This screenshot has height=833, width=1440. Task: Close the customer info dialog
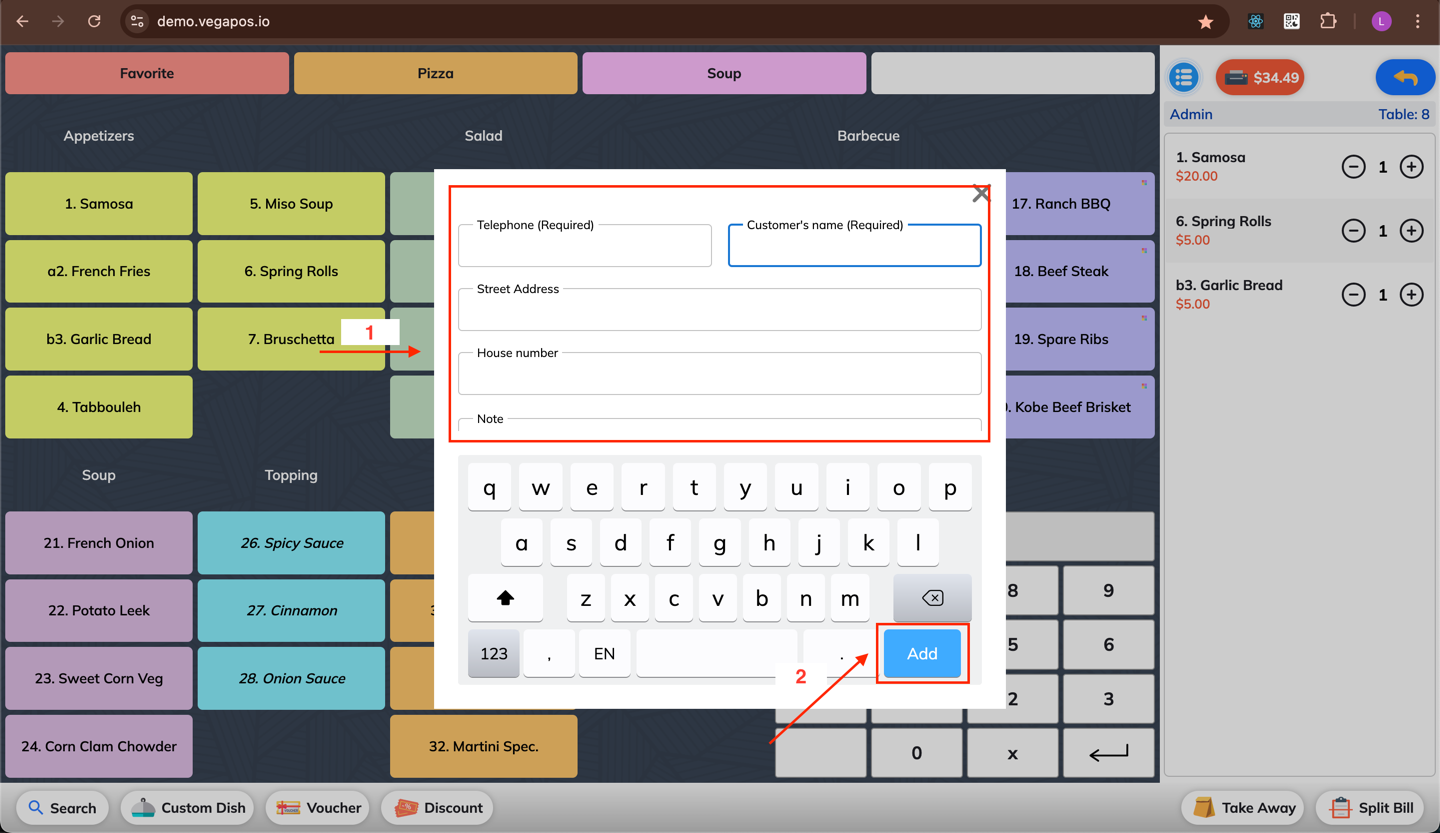coord(981,194)
